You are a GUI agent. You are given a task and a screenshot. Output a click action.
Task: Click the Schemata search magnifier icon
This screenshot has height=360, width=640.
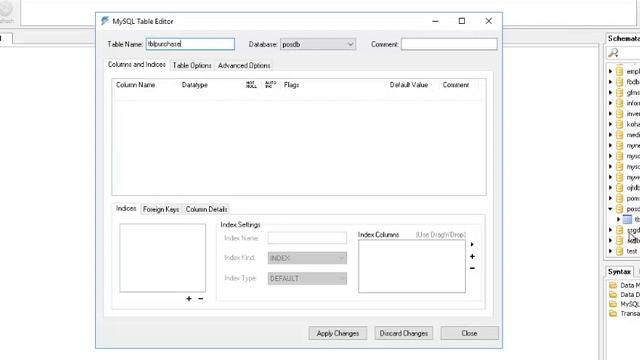click(613, 53)
